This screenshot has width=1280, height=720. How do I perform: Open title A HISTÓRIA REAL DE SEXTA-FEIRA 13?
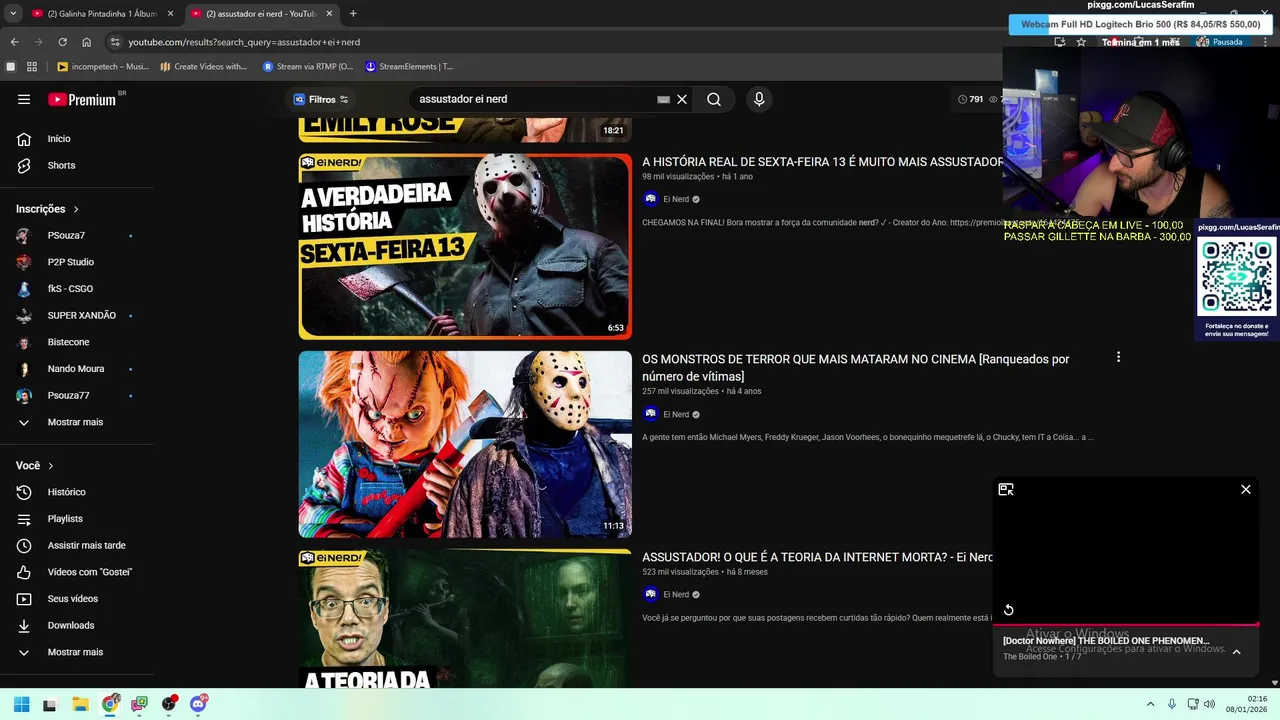[822, 162]
